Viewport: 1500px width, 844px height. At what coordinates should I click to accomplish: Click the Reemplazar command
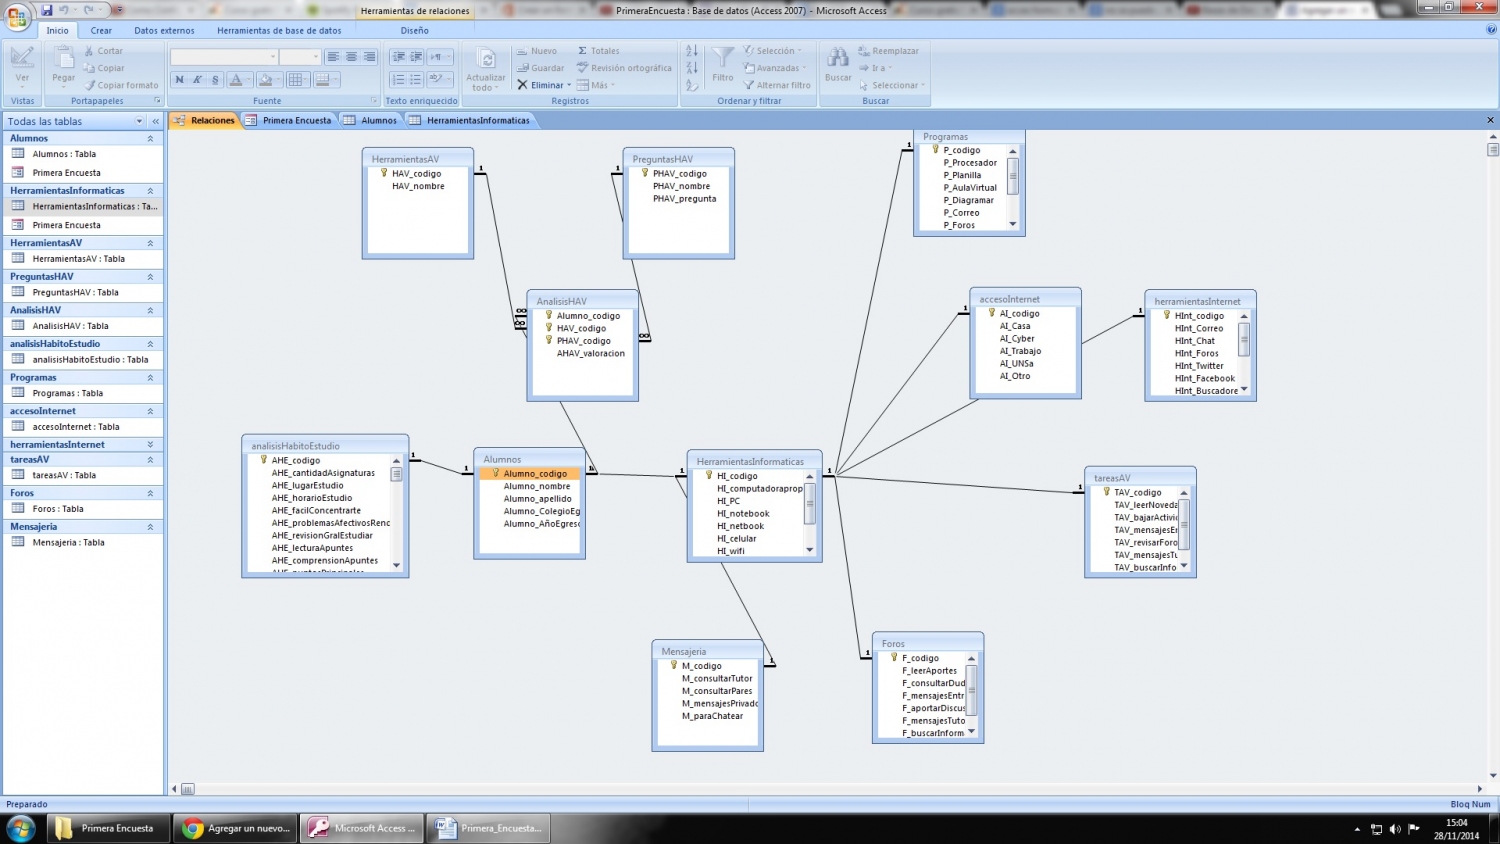coord(889,51)
